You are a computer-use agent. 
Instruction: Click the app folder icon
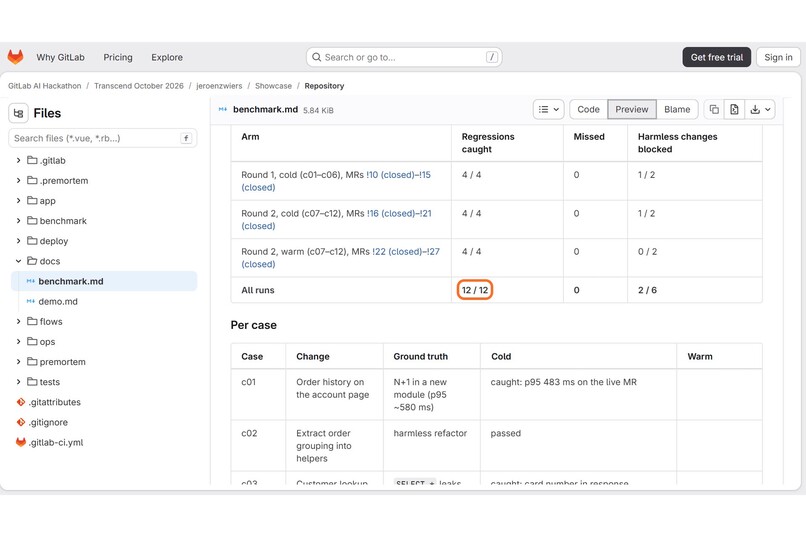[x=32, y=200]
